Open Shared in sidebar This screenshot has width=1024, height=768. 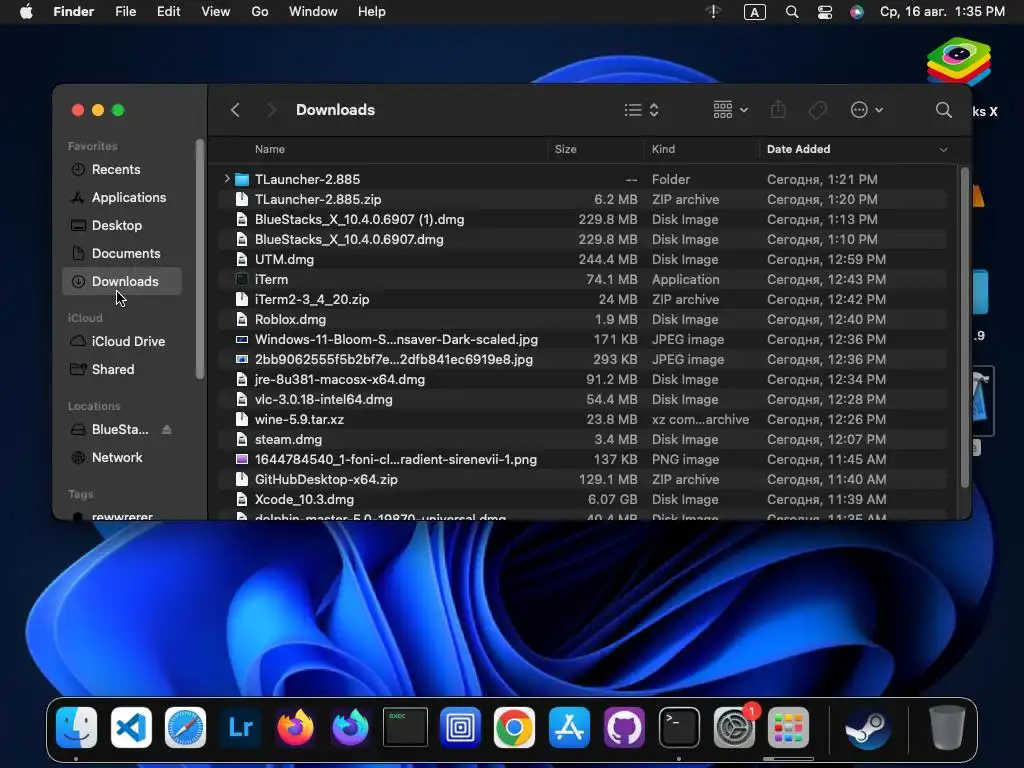122,370
